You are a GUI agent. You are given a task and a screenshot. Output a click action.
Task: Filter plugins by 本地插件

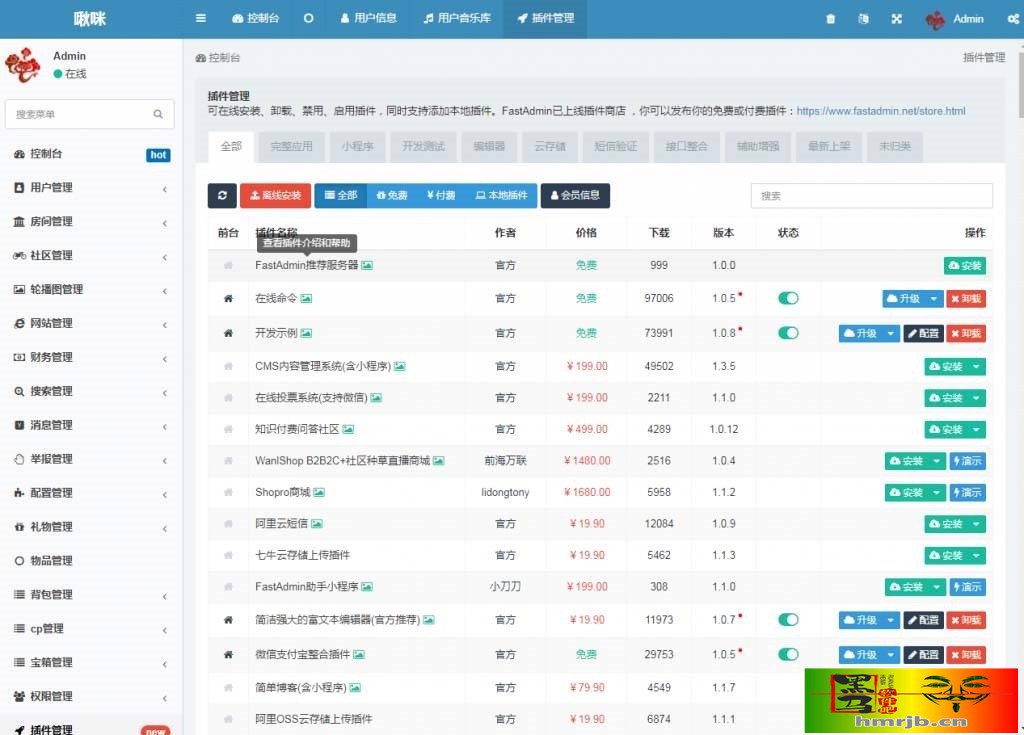(x=501, y=195)
